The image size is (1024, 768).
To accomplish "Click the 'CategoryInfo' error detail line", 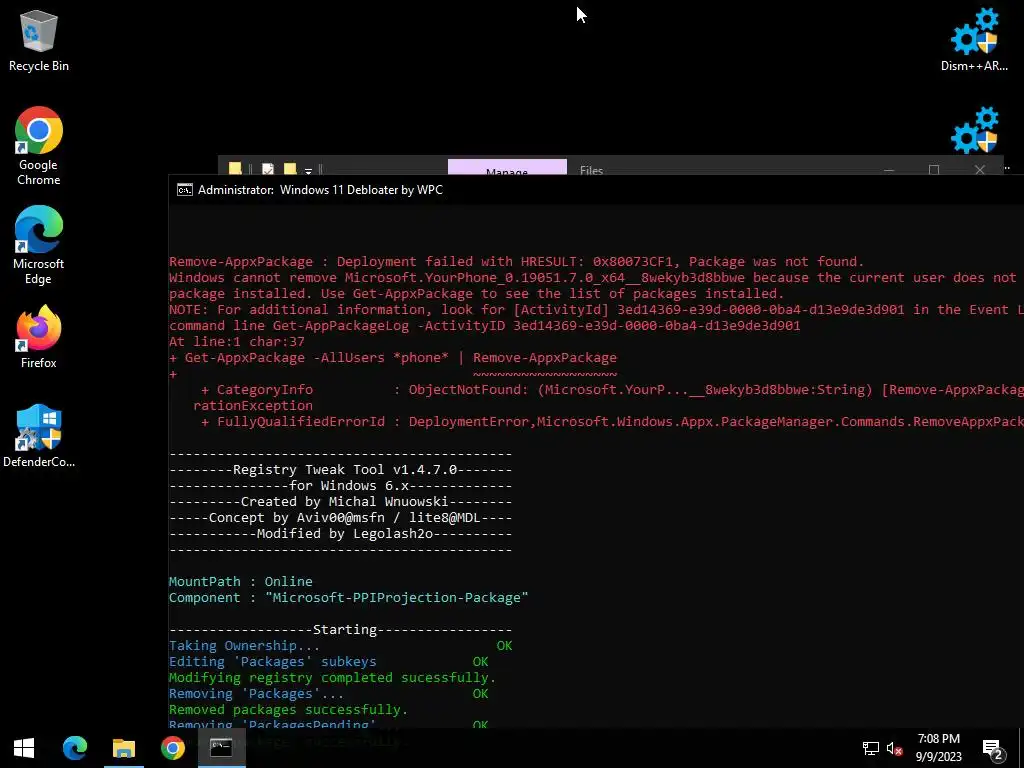I will (x=612, y=390).
